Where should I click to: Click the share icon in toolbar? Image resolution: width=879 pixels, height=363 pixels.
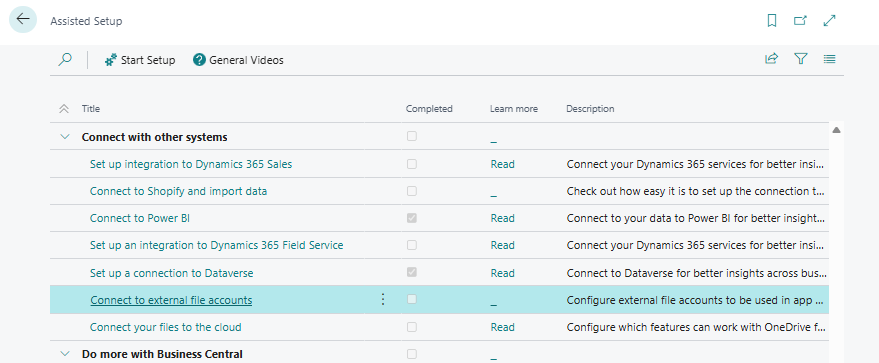771,58
